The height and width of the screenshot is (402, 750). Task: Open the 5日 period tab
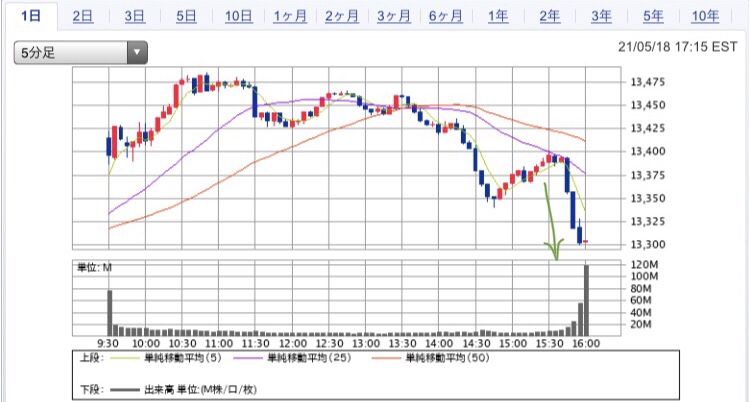pyautogui.click(x=186, y=16)
